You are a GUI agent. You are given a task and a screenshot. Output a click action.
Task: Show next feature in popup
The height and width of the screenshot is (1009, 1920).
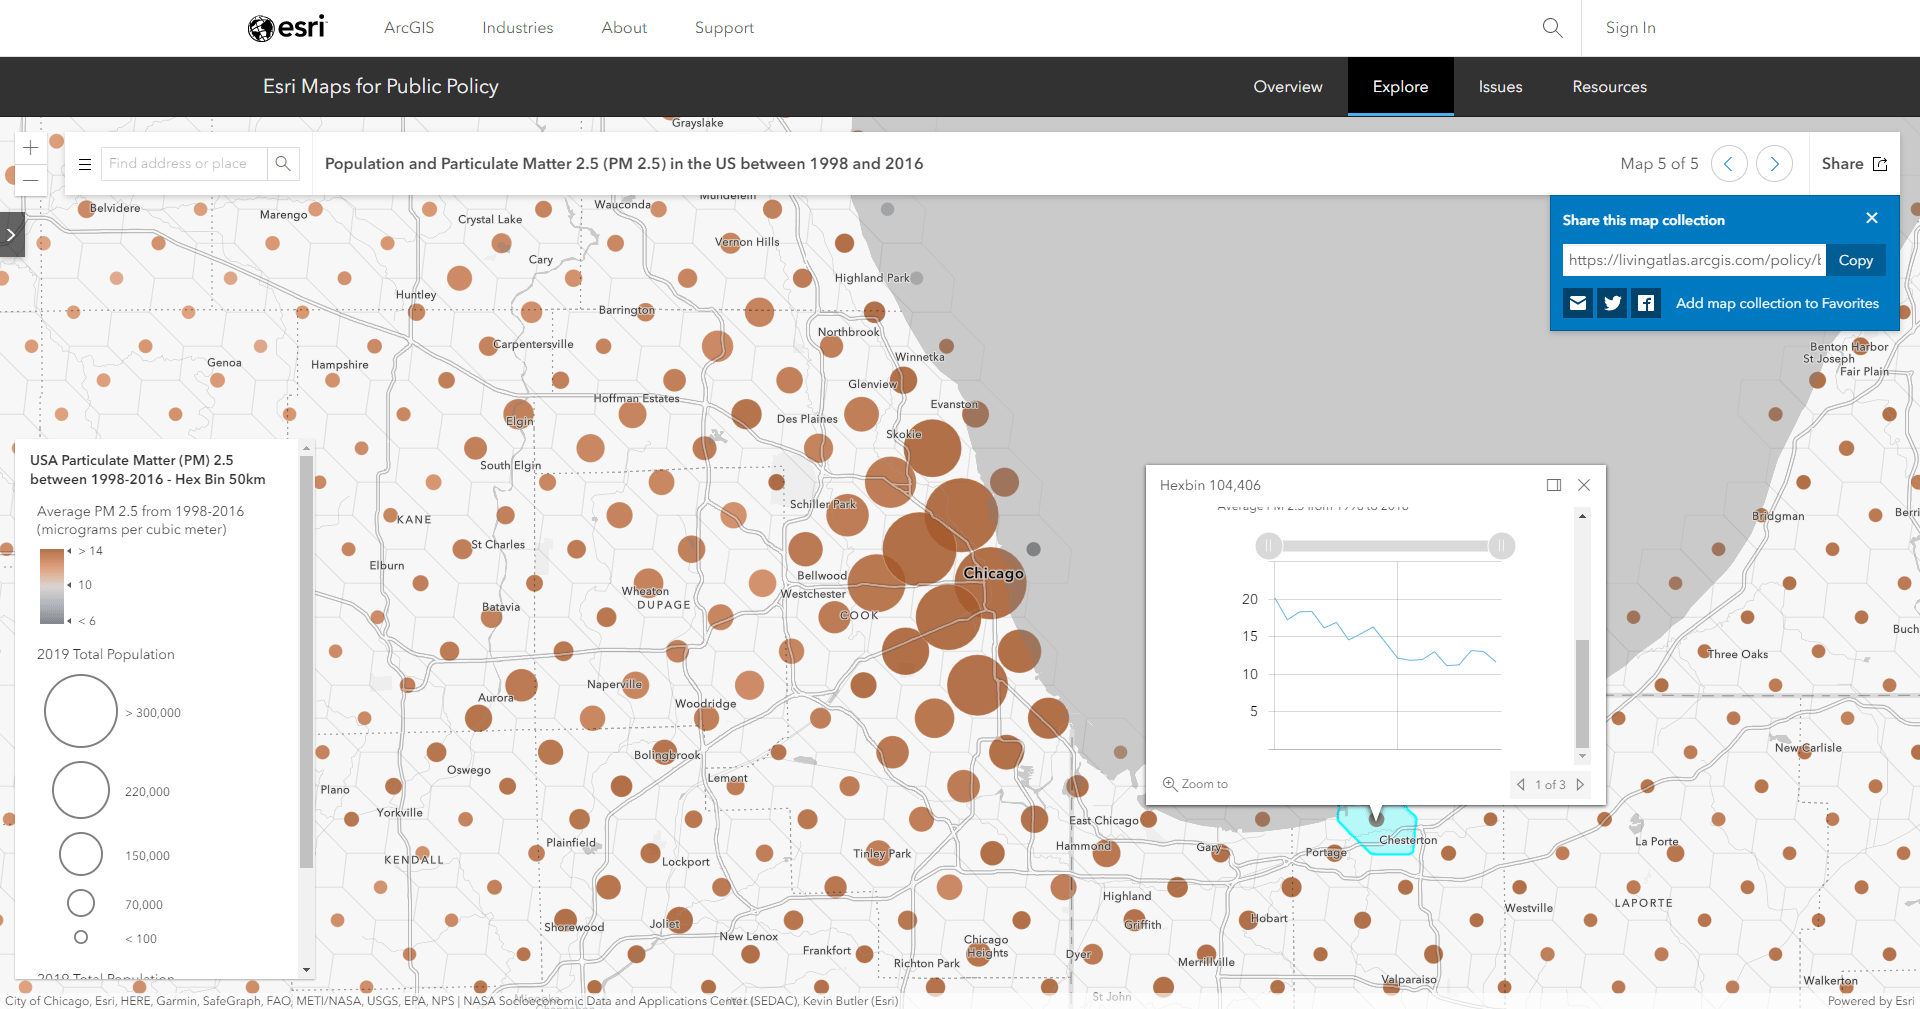(x=1580, y=785)
